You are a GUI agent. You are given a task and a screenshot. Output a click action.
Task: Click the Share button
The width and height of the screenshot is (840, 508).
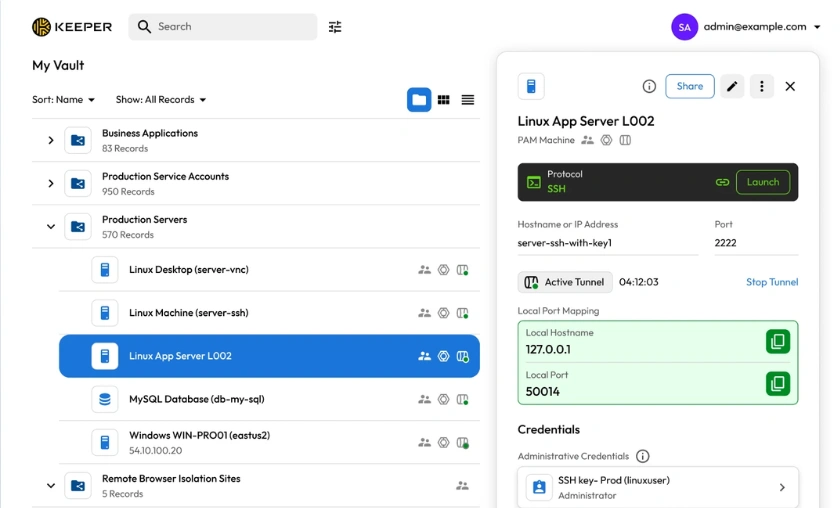[x=689, y=86]
